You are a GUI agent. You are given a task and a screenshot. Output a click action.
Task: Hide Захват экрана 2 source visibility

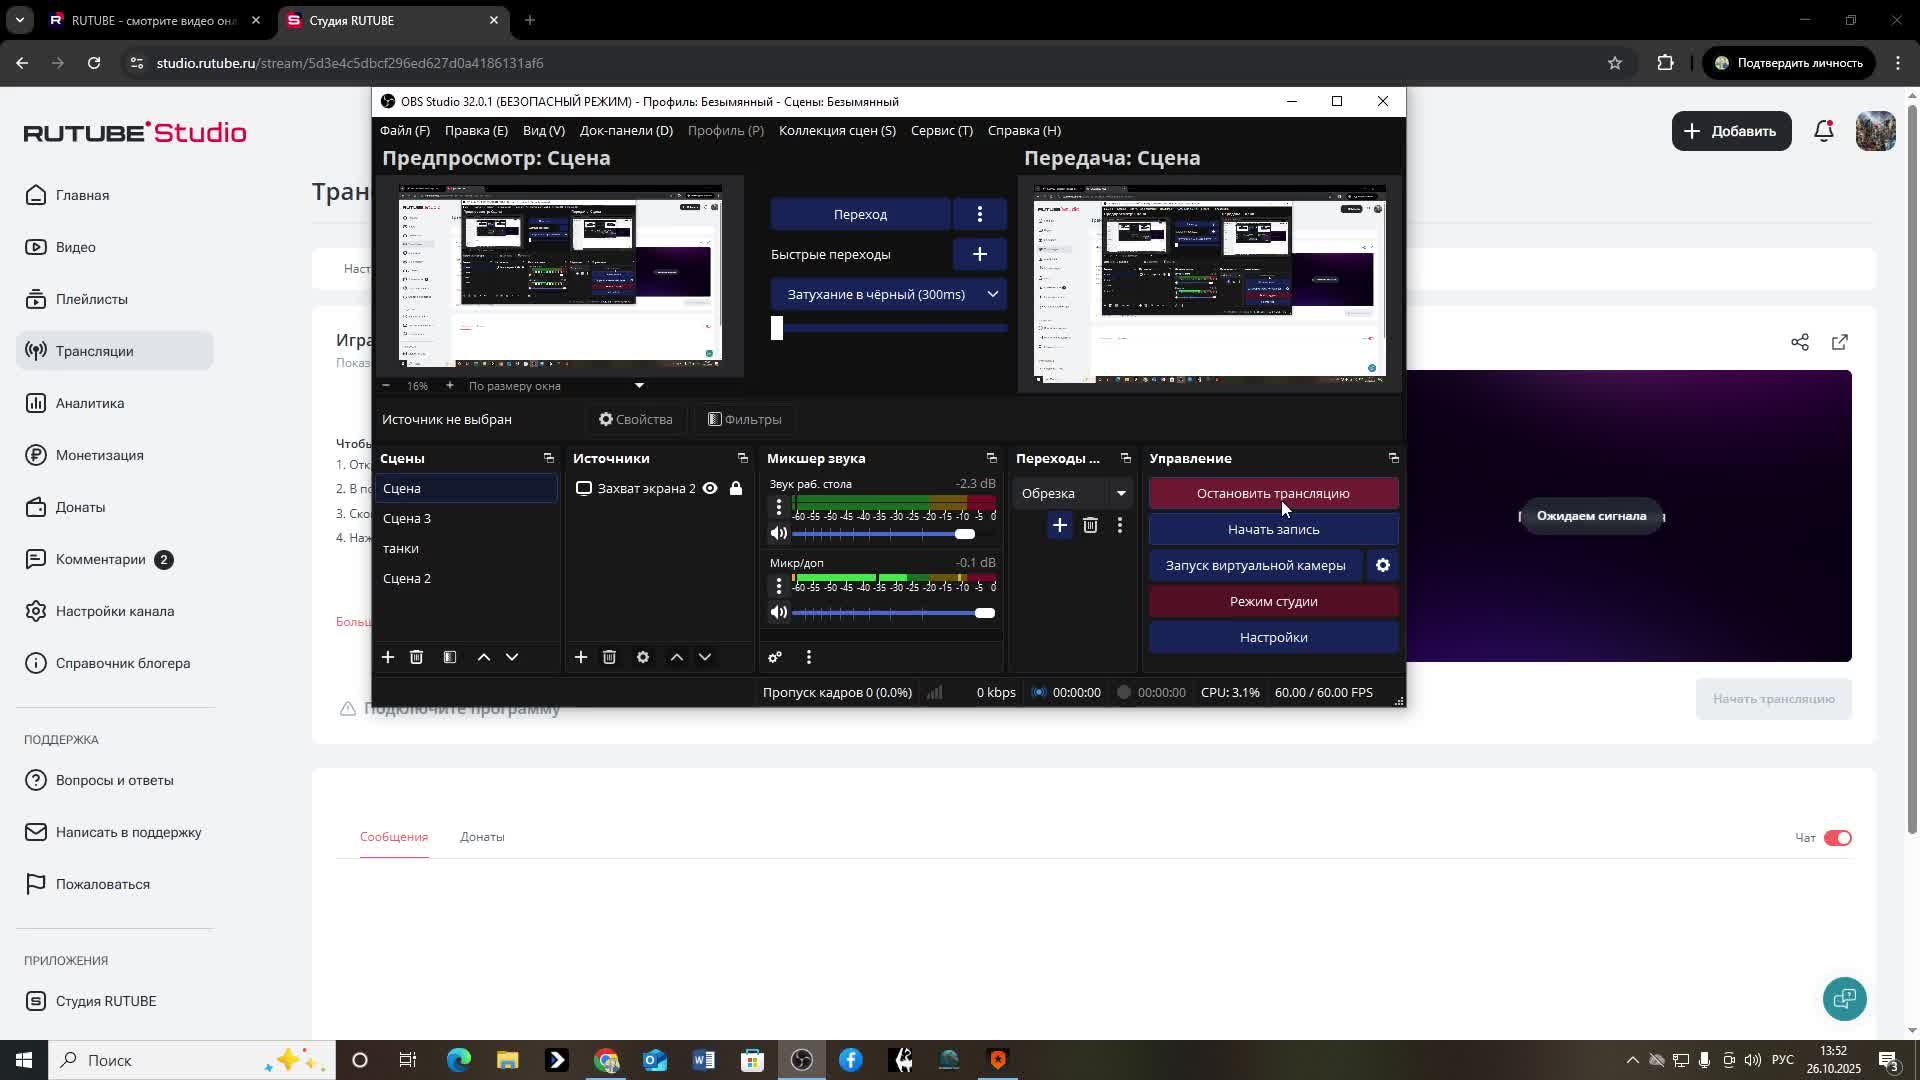coord(710,488)
